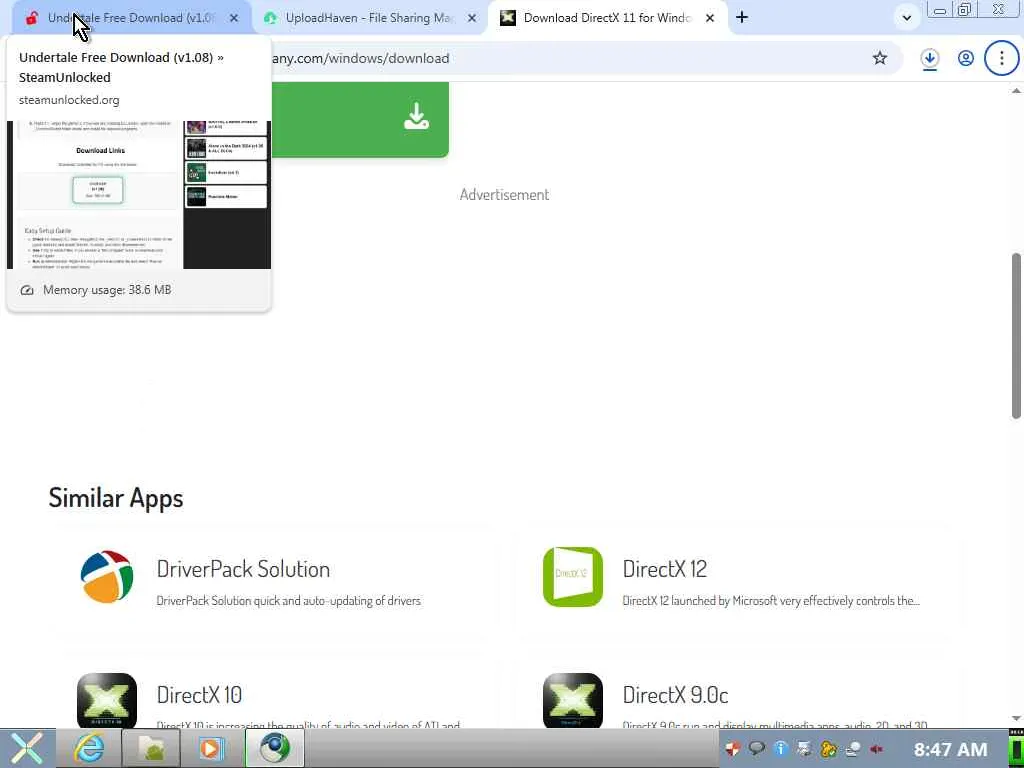The image size is (1024, 768).
Task: Open the DriverPack Solution app link
Action: click(243, 569)
